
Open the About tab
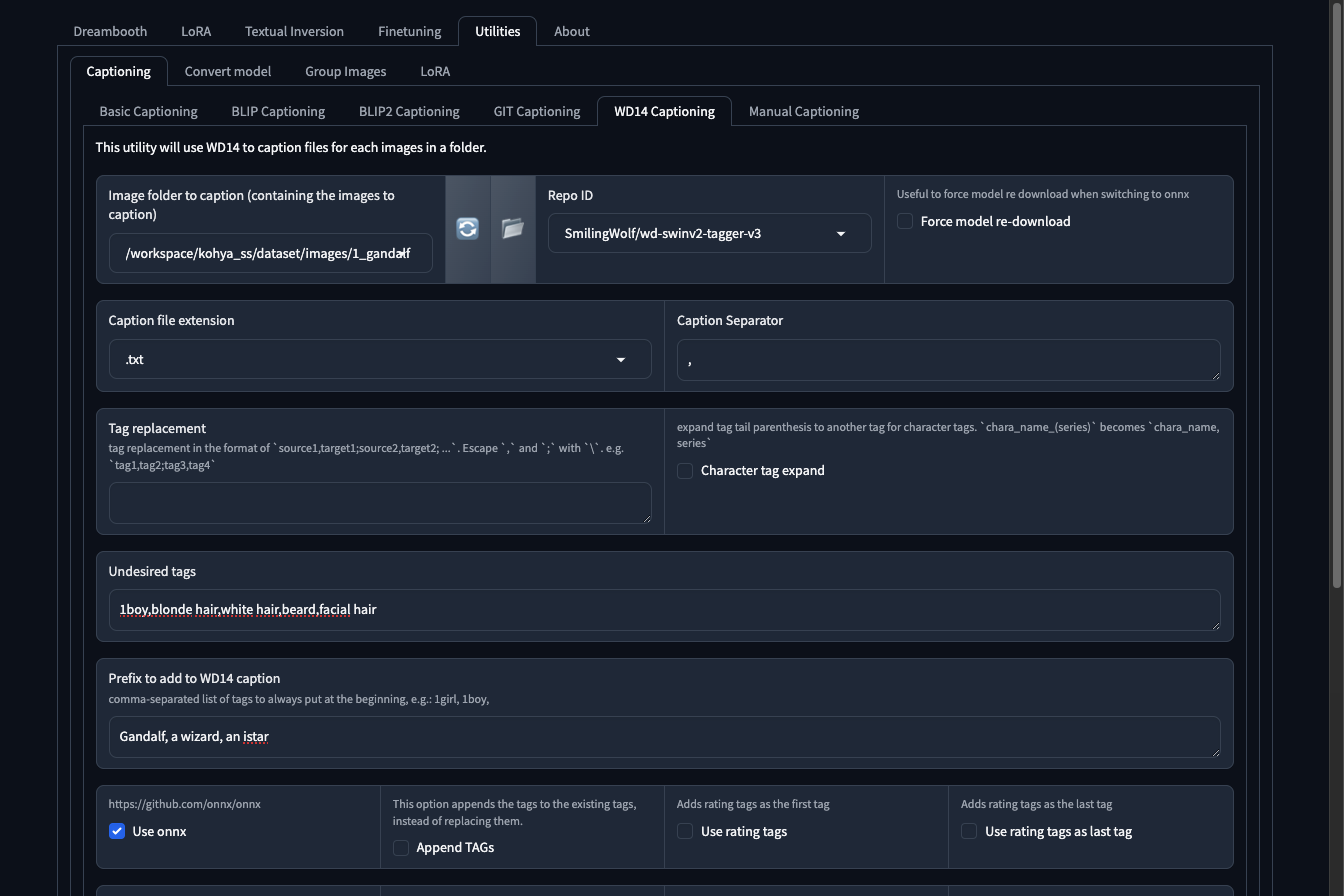[571, 31]
